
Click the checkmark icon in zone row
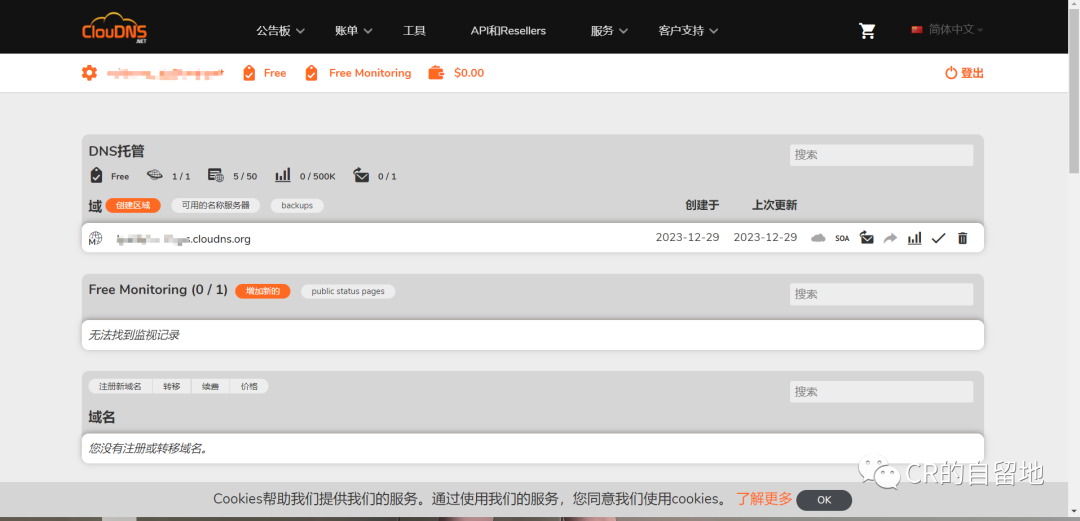tap(938, 238)
